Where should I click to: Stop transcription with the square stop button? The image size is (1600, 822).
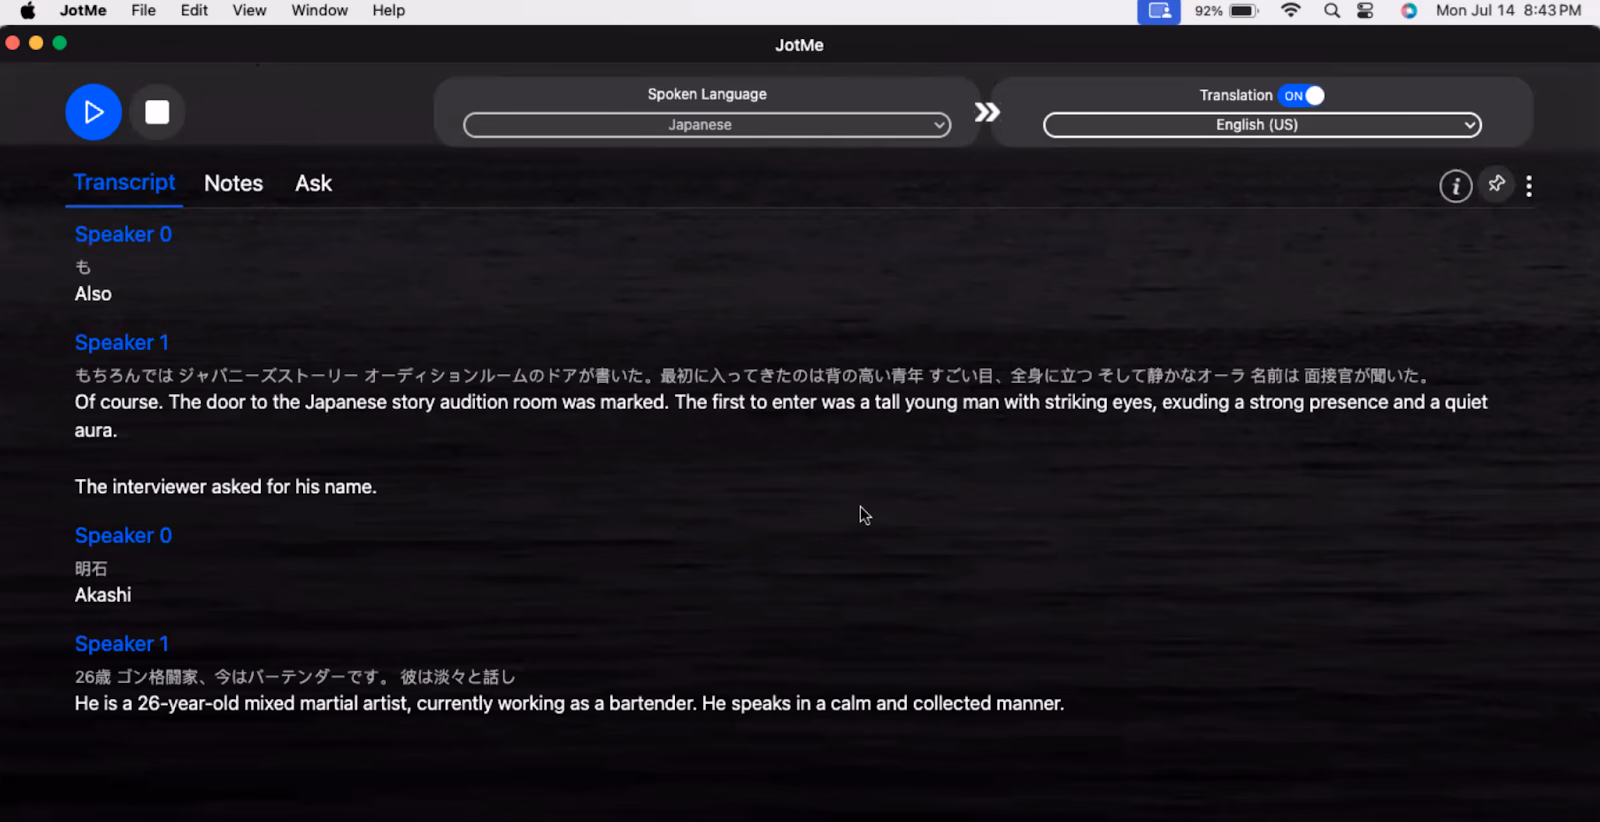pos(157,112)
